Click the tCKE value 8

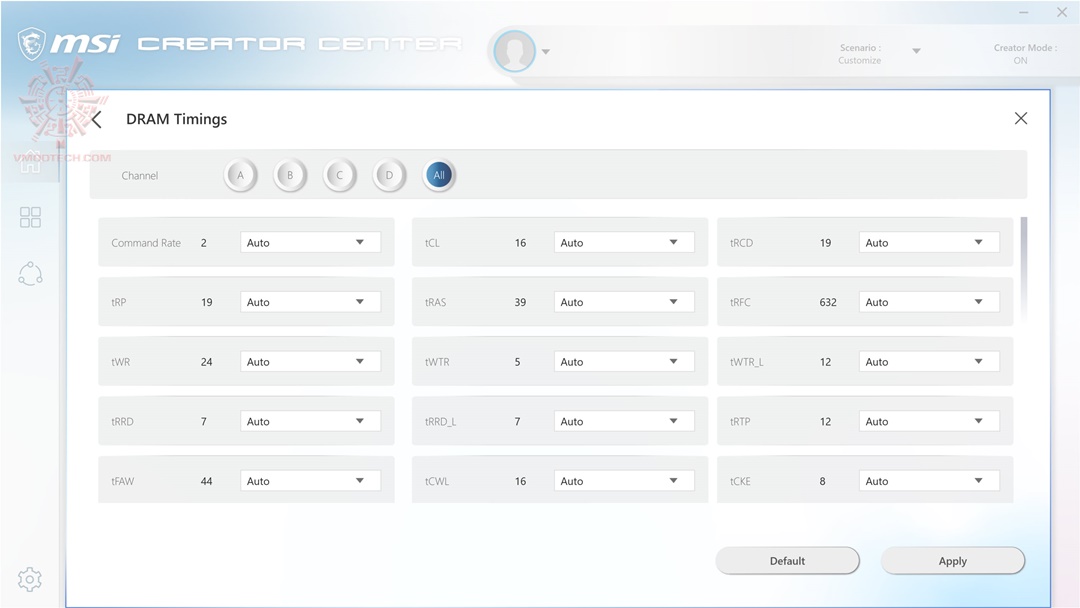click(x=822, y=481)
